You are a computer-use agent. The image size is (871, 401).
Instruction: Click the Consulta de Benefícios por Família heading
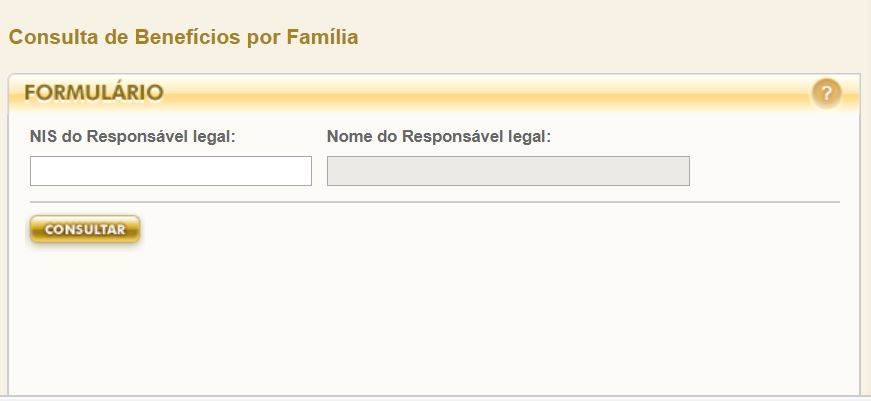coord(183,38)
